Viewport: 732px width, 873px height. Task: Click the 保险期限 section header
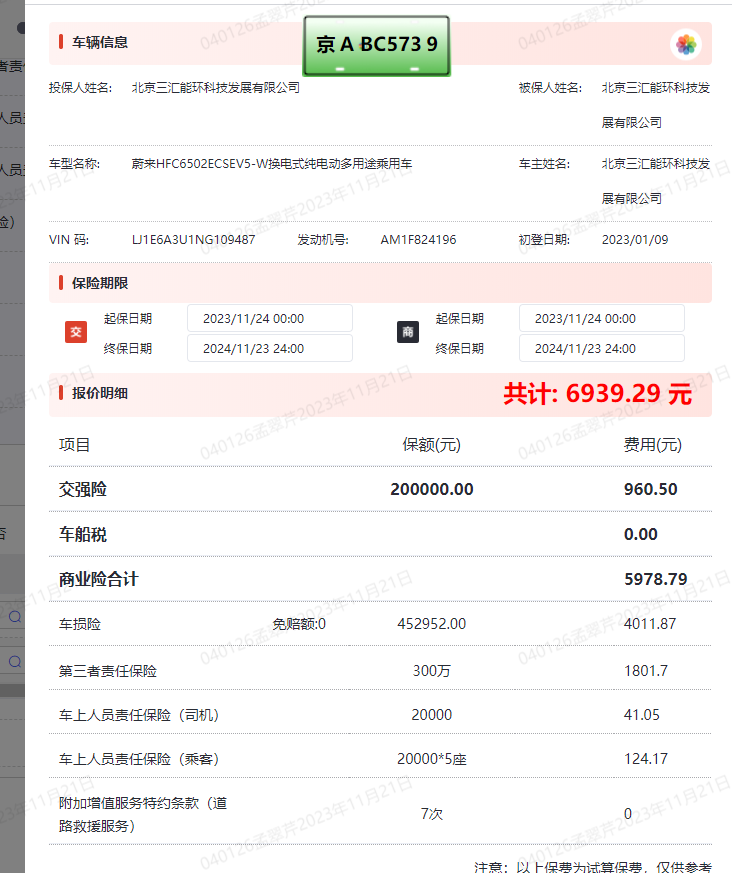99,284
